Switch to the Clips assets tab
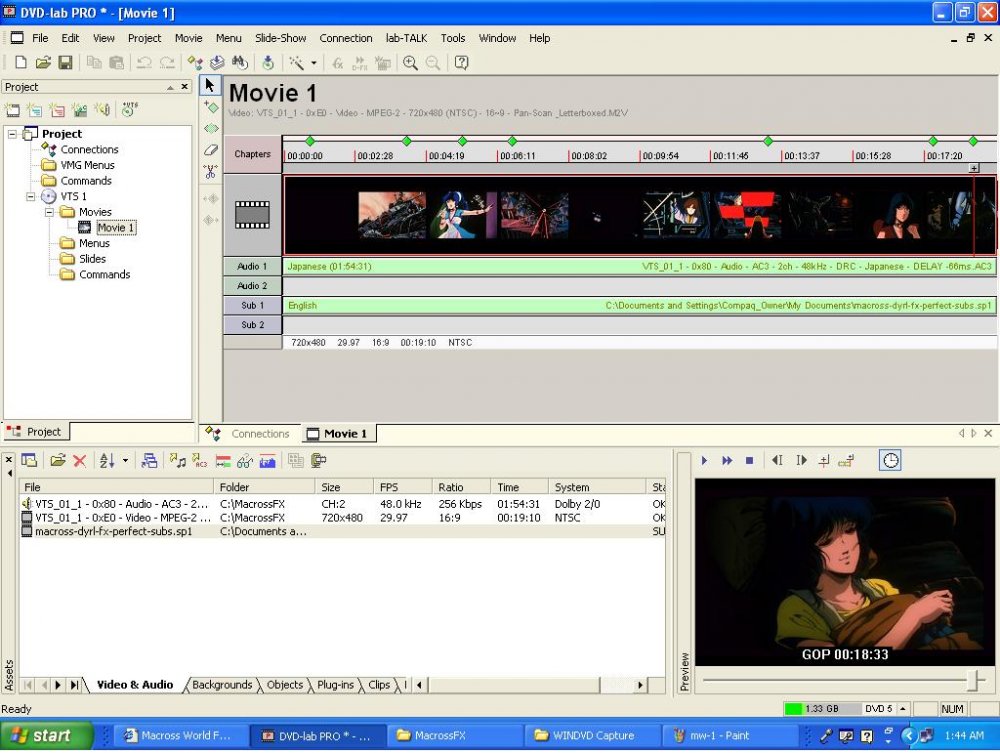The image size is (1000, 753). pos(379,685)
